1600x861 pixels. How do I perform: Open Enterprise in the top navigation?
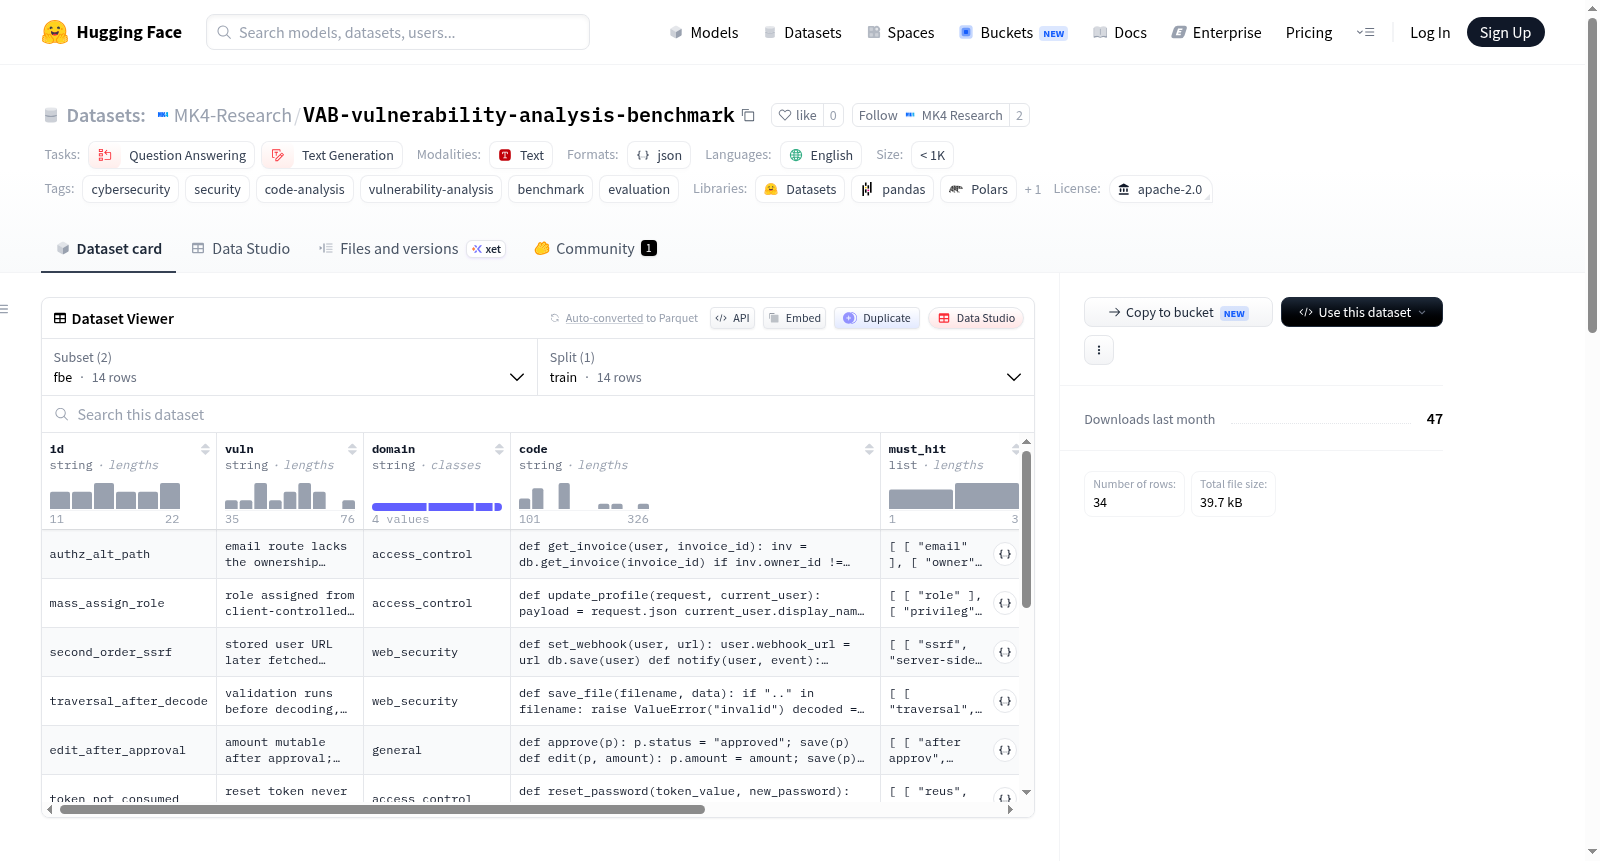(1216, 32)
